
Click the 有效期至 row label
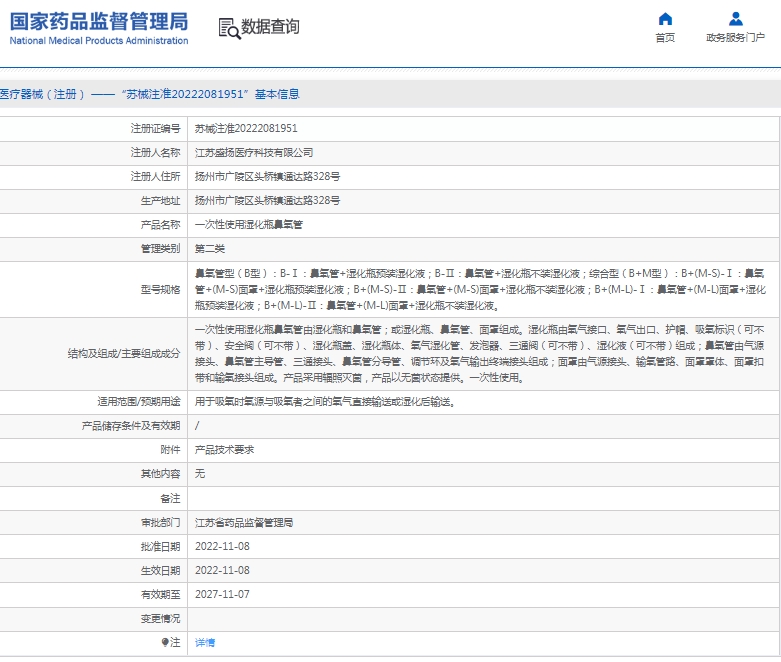[160, 594]
